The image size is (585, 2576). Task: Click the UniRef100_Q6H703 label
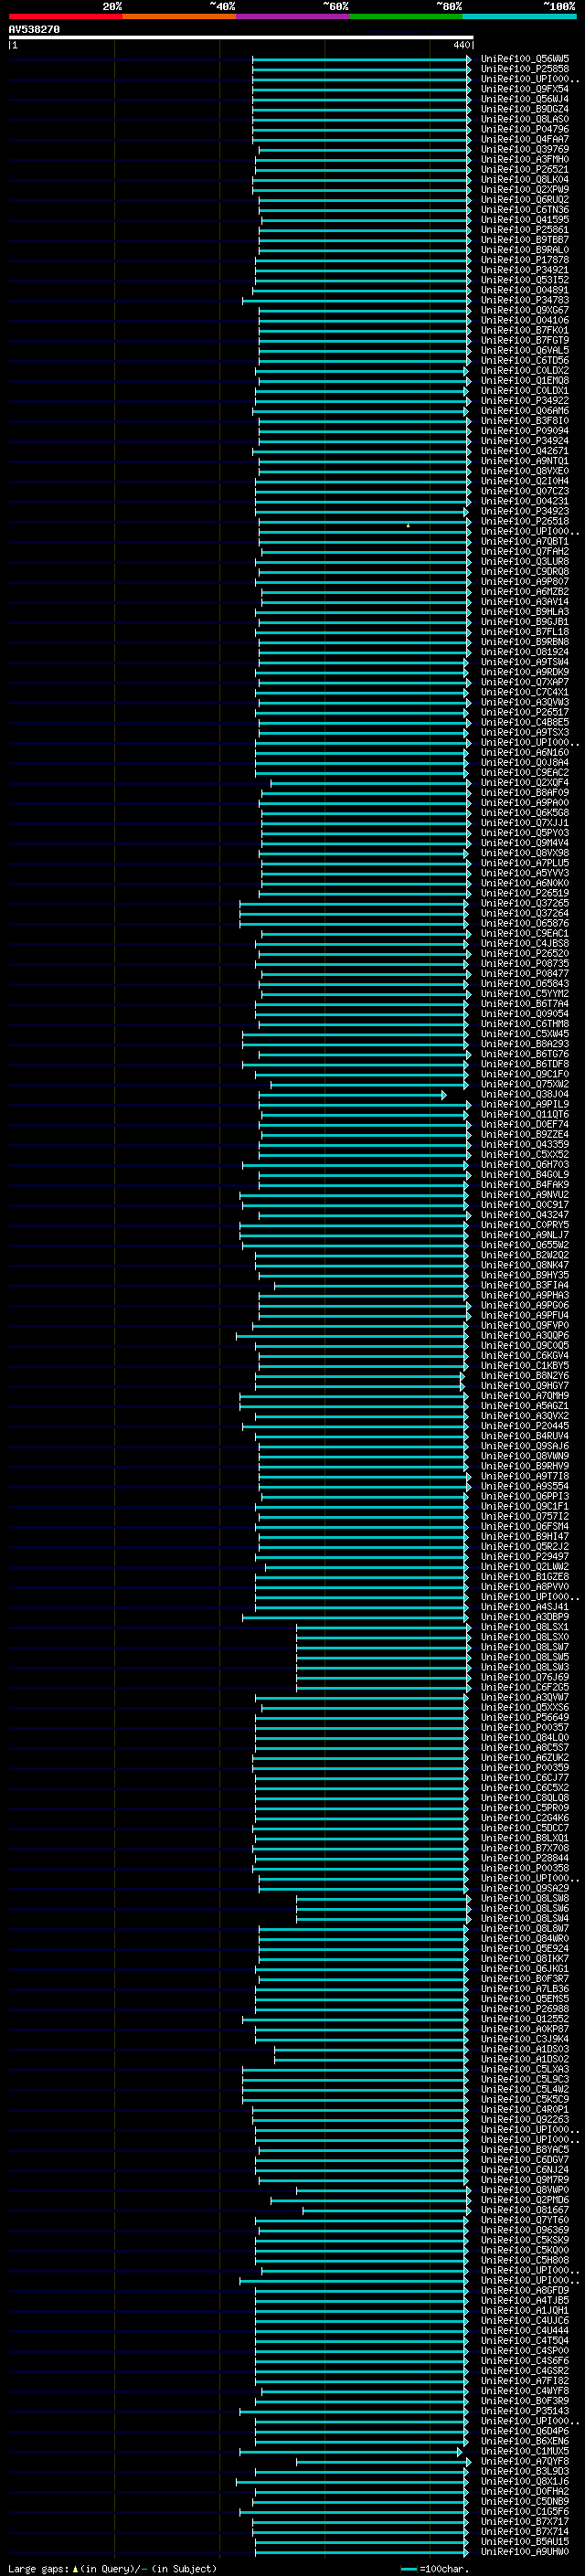tap(525, 1165)
